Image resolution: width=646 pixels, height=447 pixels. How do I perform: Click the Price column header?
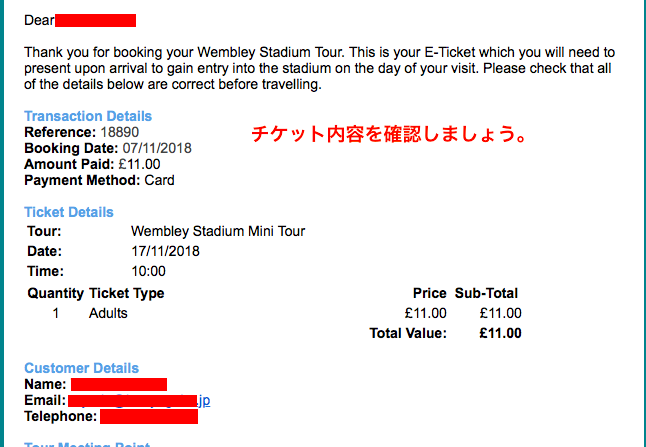(x=429, y=293)
